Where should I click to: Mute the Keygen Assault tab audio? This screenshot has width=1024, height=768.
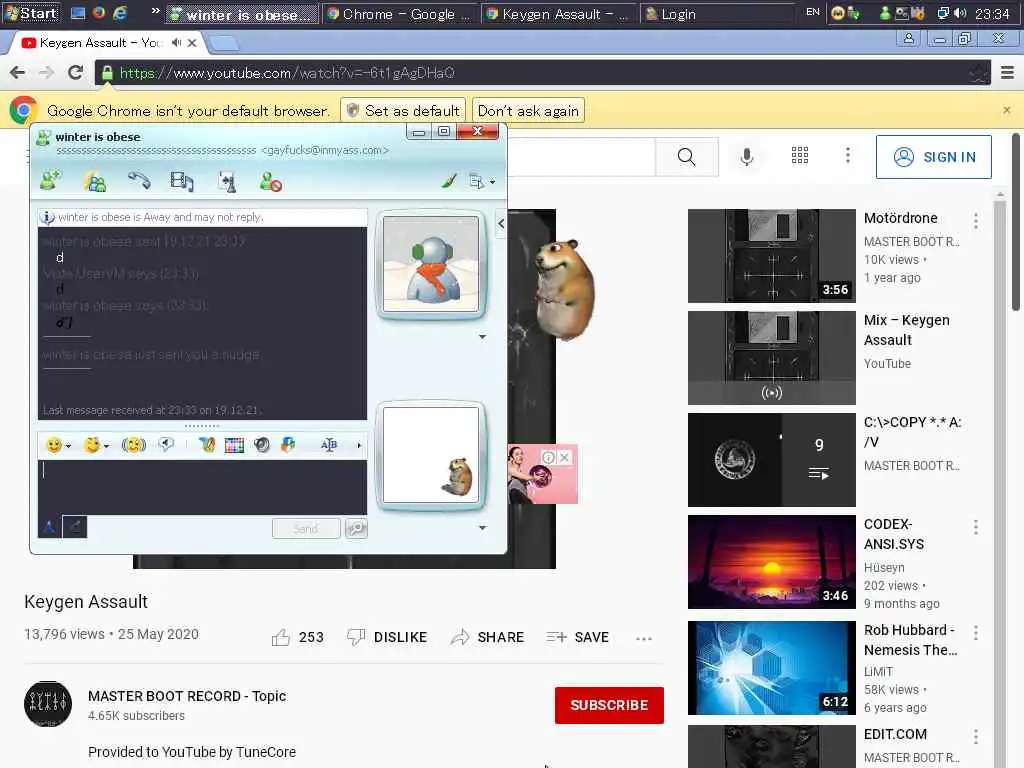tap(176, 42)
